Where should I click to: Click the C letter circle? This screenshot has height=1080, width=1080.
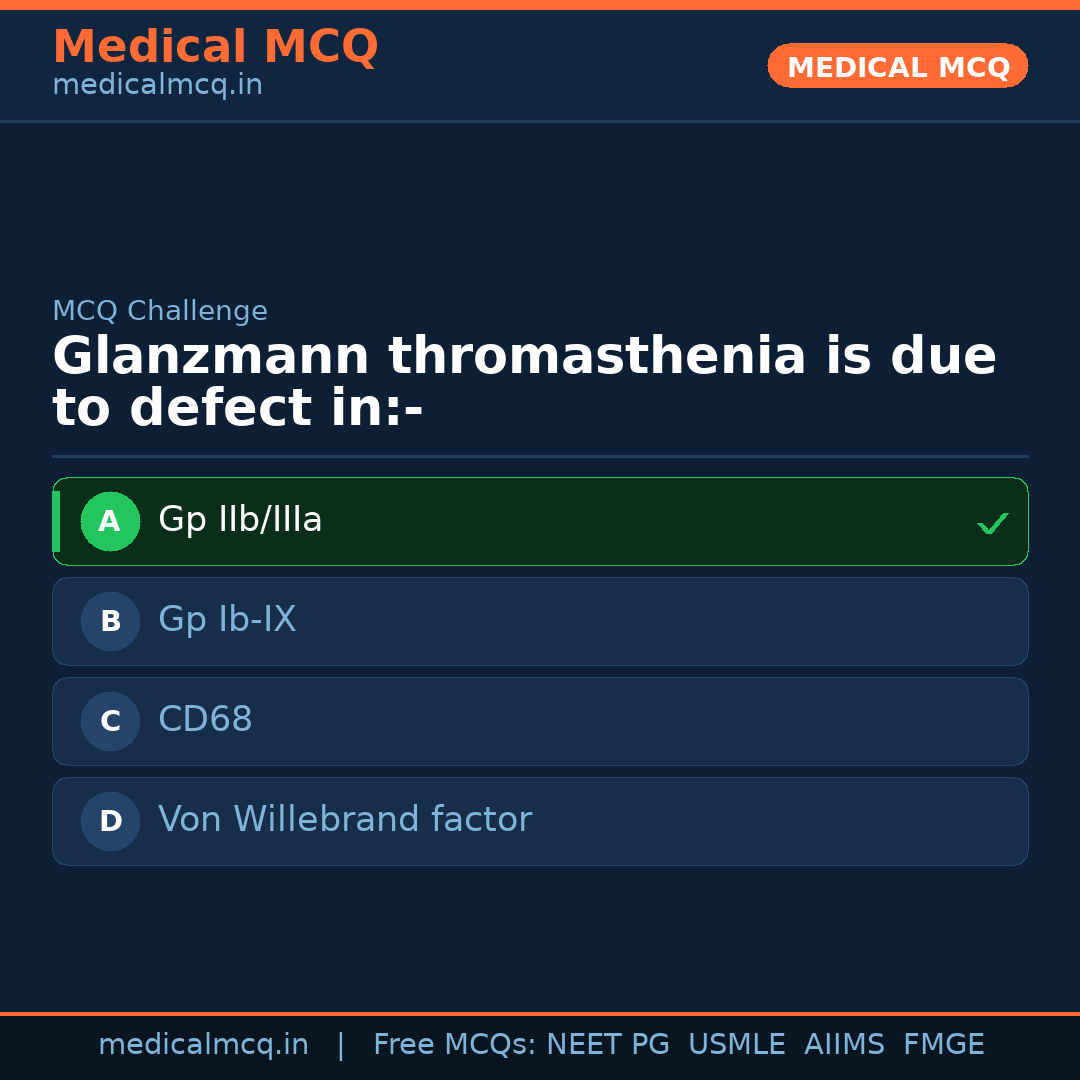click(x=110, y=721)
